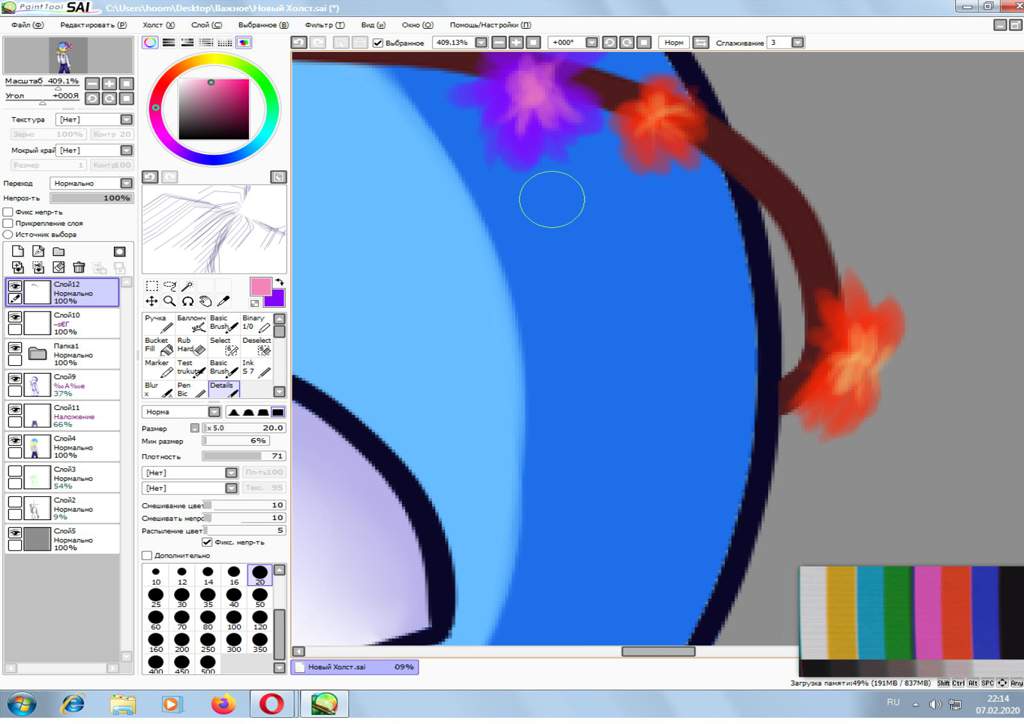Viewport: 1024px width, 724px height.
Task: Delete layer with the trash icon
Action: (79, 267)
